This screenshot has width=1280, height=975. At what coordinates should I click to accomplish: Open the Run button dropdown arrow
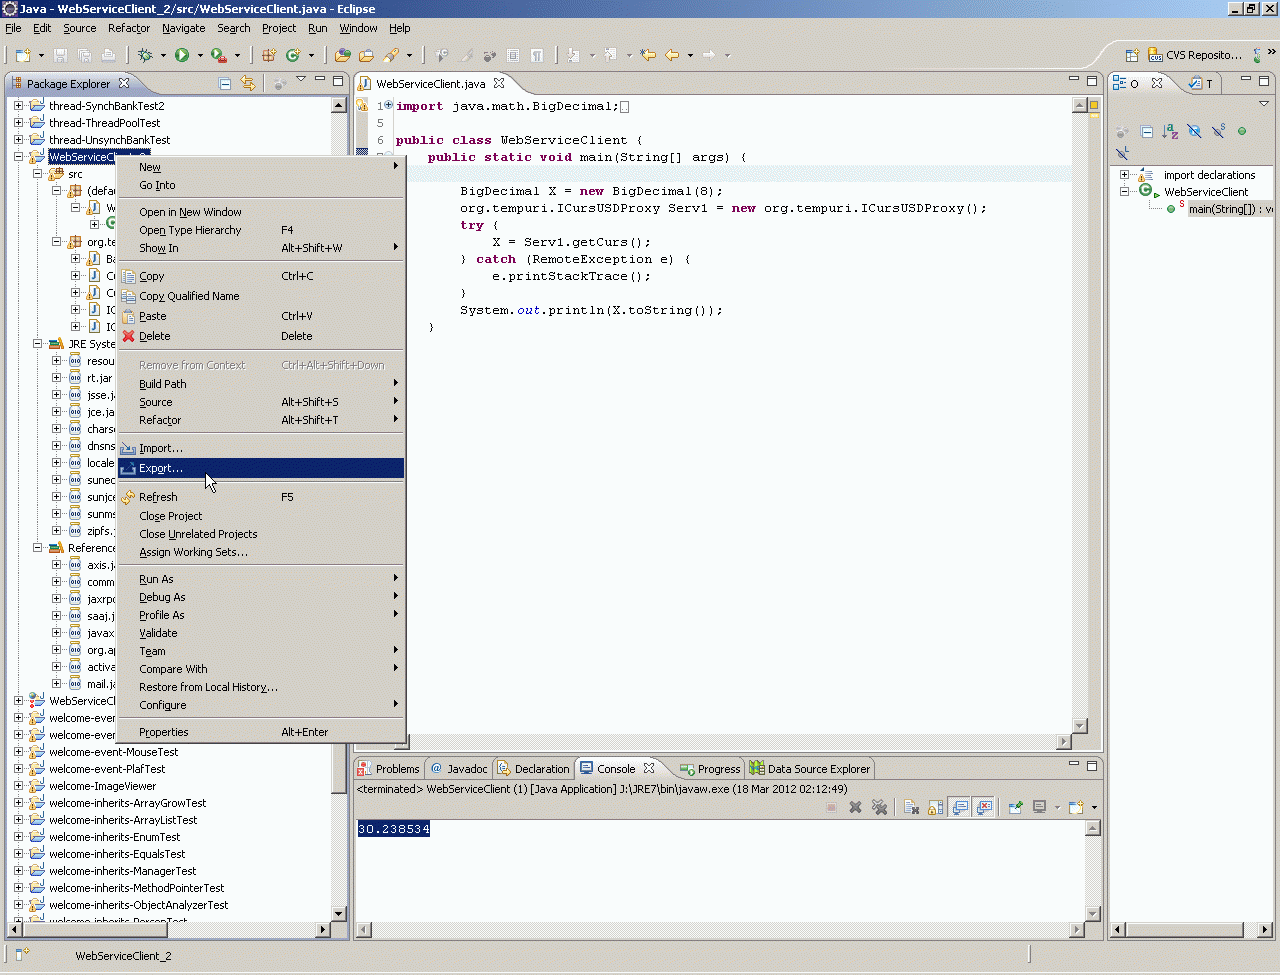pyautogui.click(x=200, y=56)
